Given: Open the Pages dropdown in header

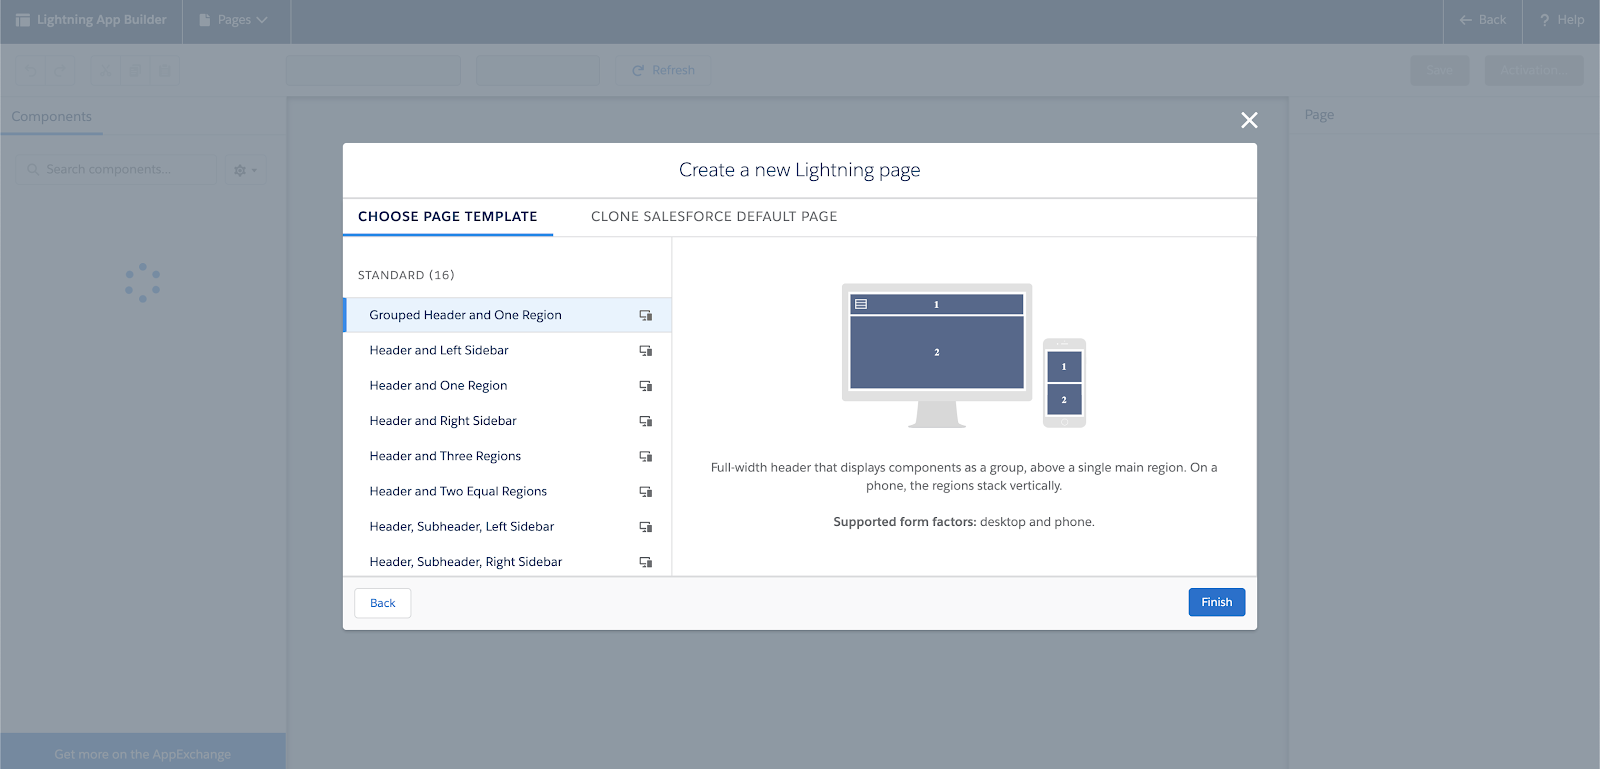Looking at the screenshot, I should tap(234, 20).
